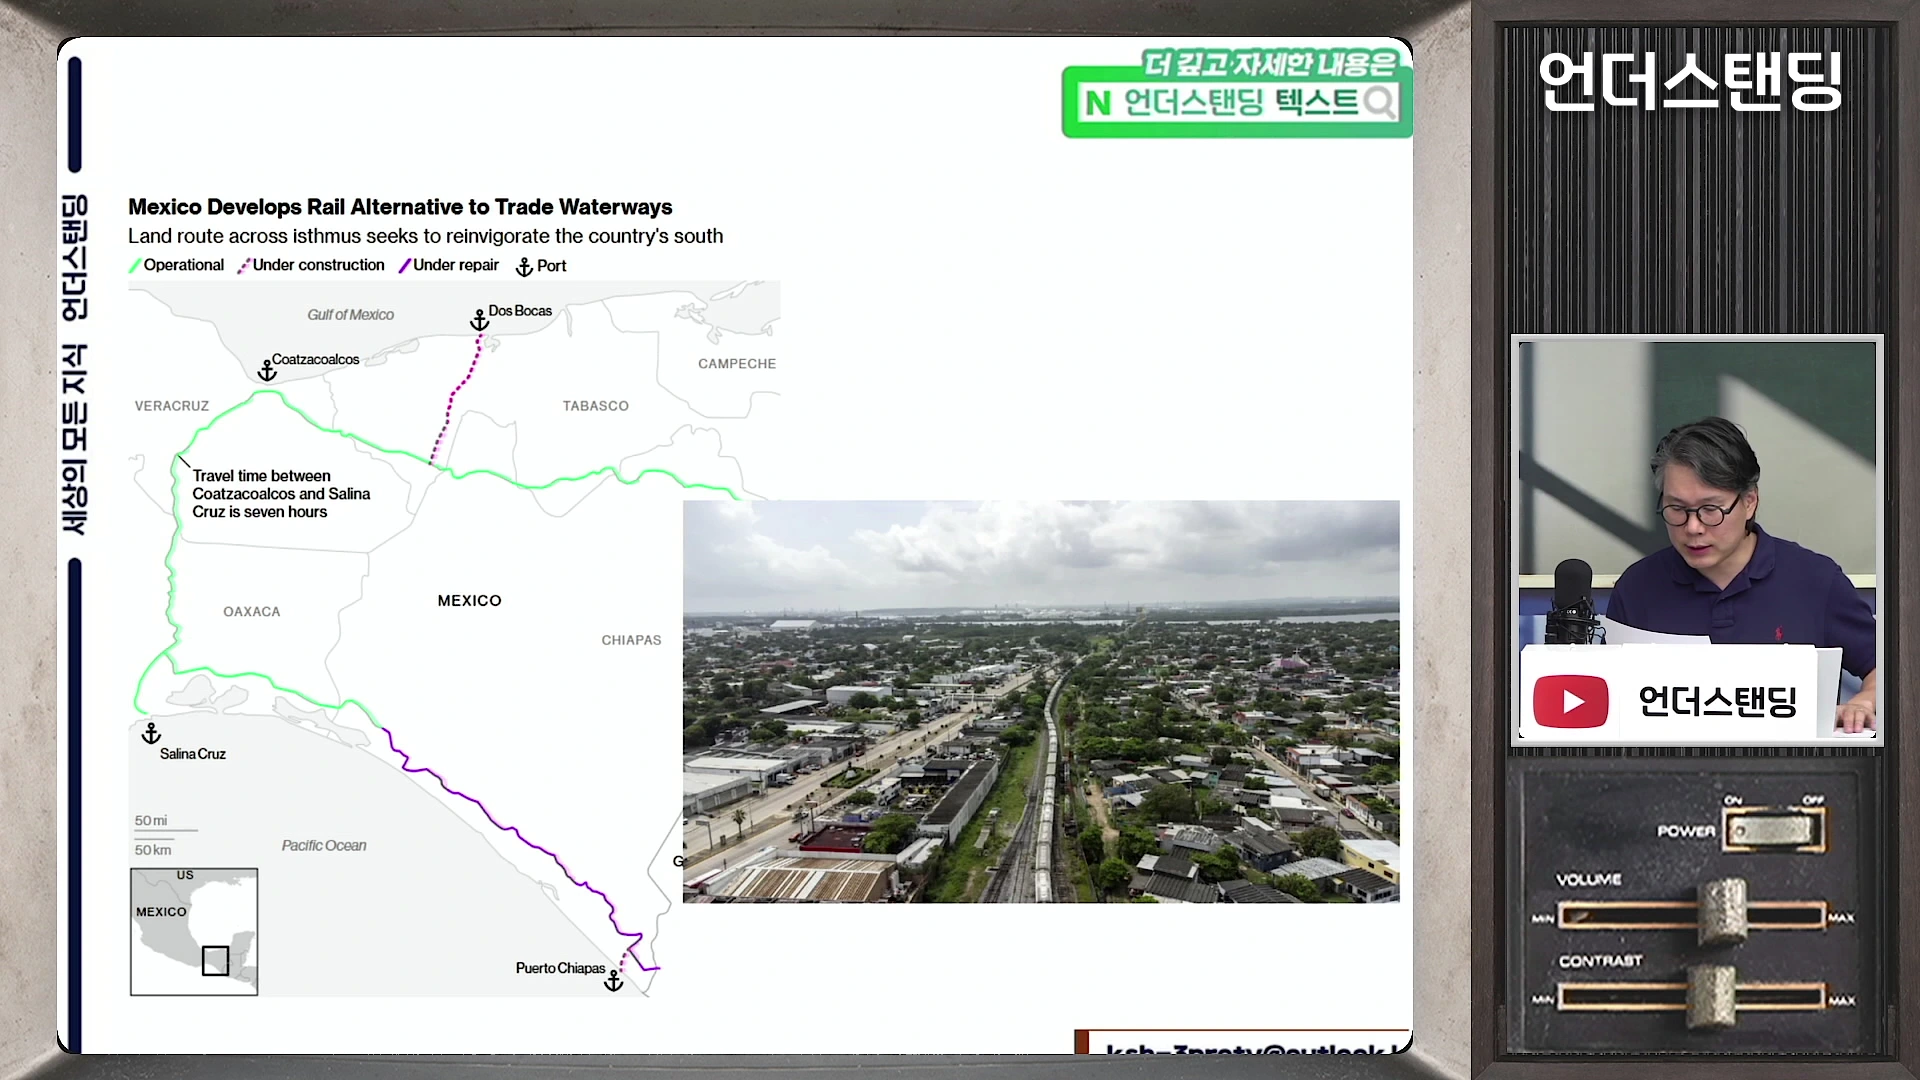The width and height of the screenshot is (1920, 1080).
Task: Click the 언더스탠딩 label beside the YouTube logo
Action: [1717, 702]
